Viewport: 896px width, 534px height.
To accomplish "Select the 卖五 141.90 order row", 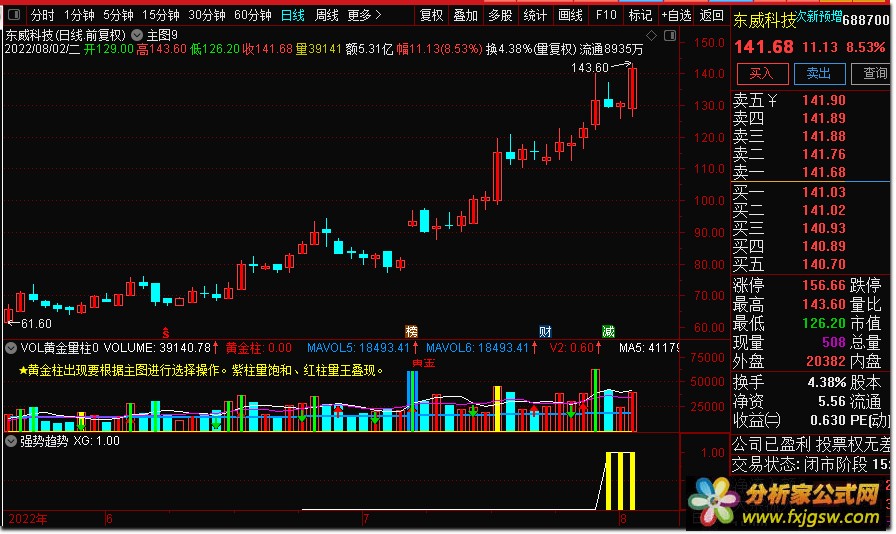I will (810, 101).
